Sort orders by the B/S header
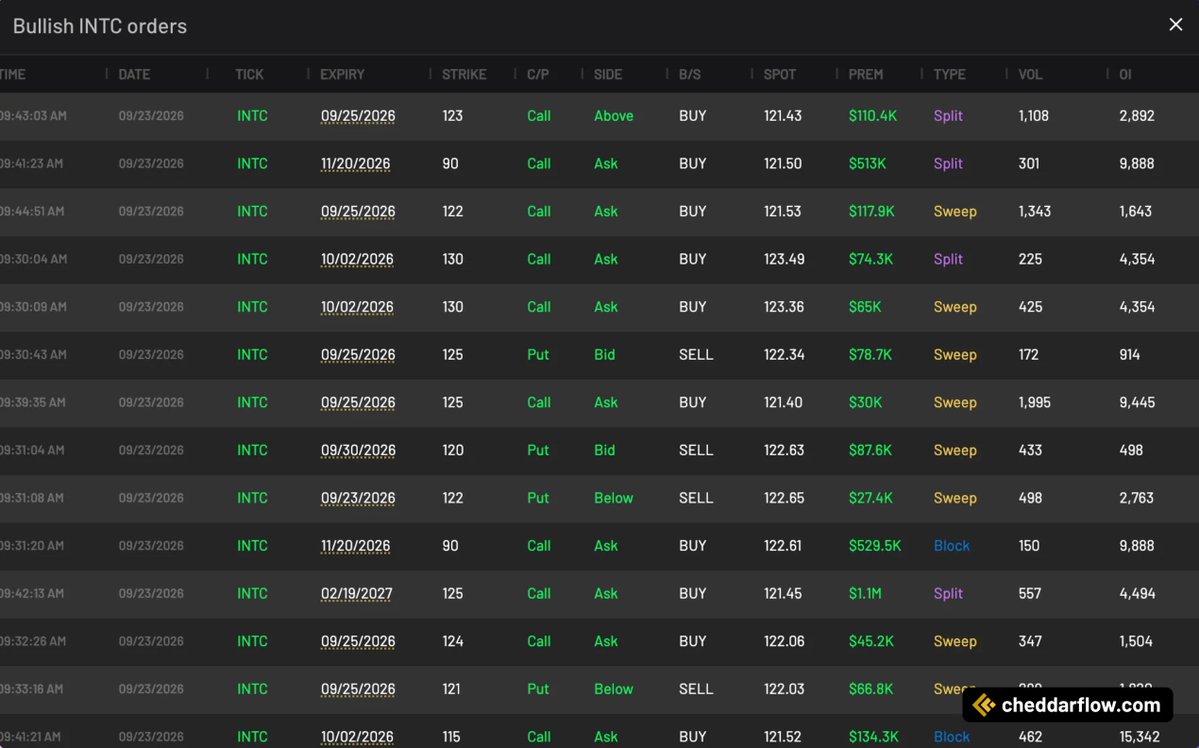Screen dimensions: 1199x748 690,74
